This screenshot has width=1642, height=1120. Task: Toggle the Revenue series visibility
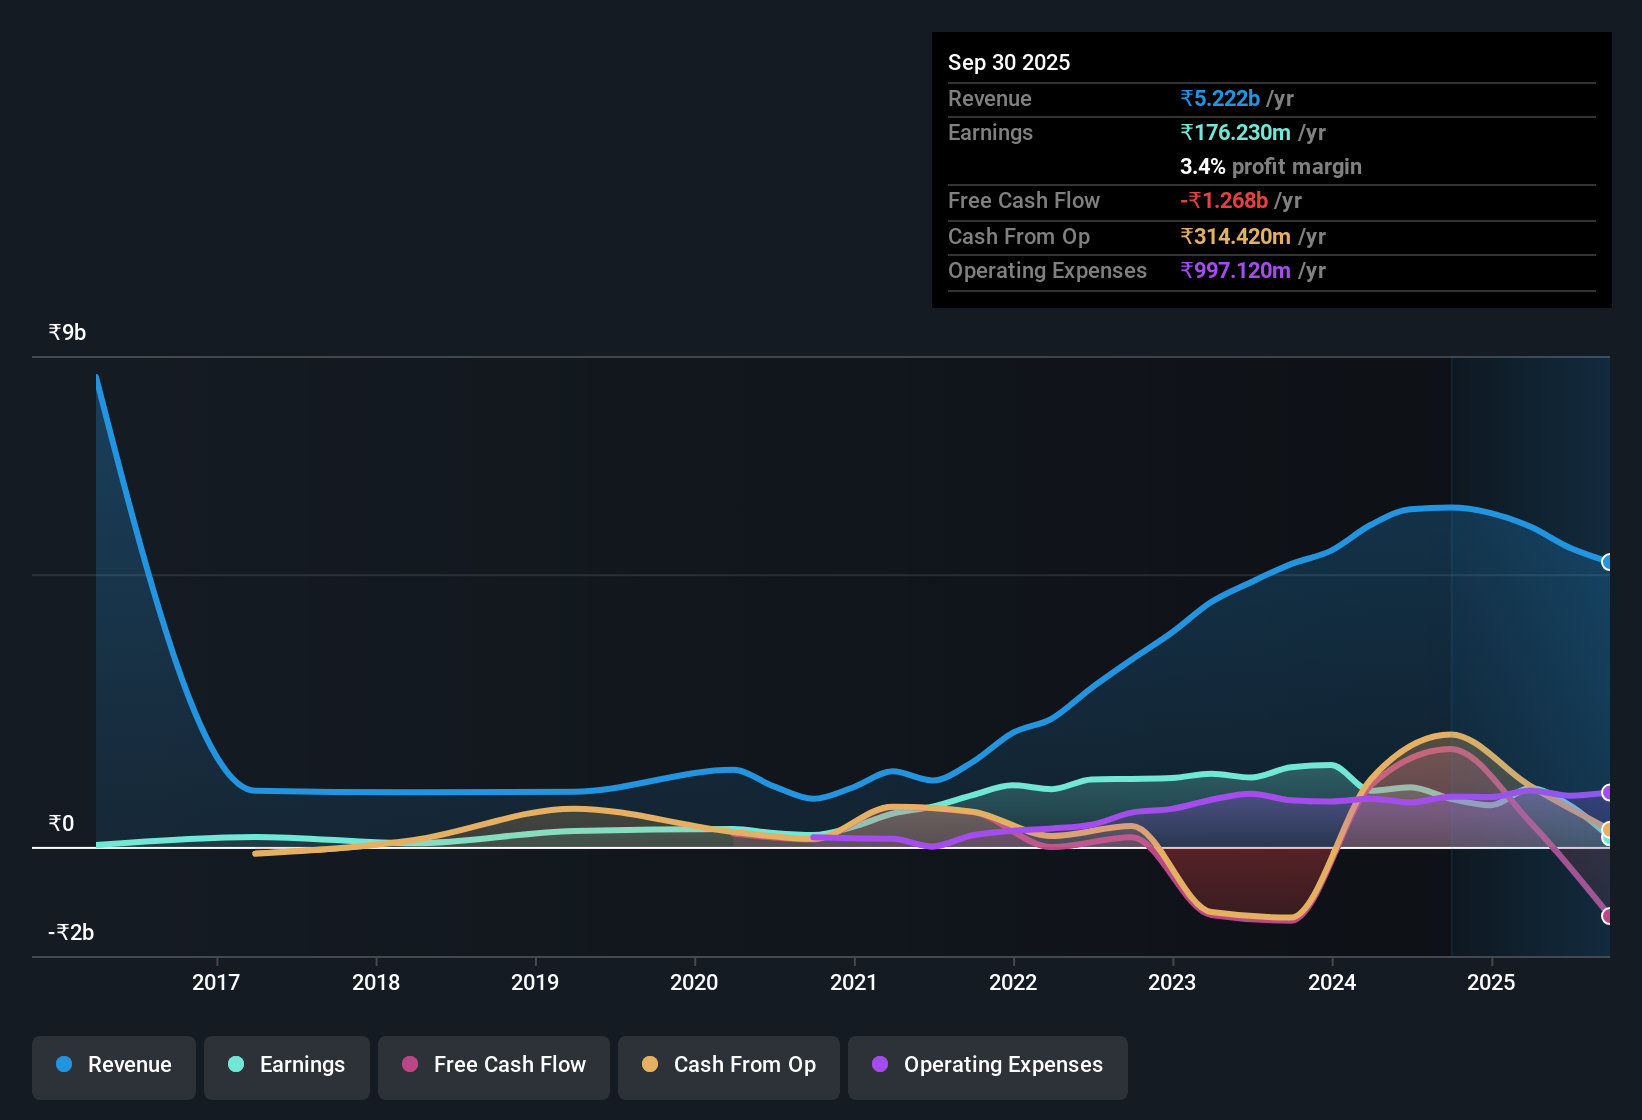[x=113, y=1066]
